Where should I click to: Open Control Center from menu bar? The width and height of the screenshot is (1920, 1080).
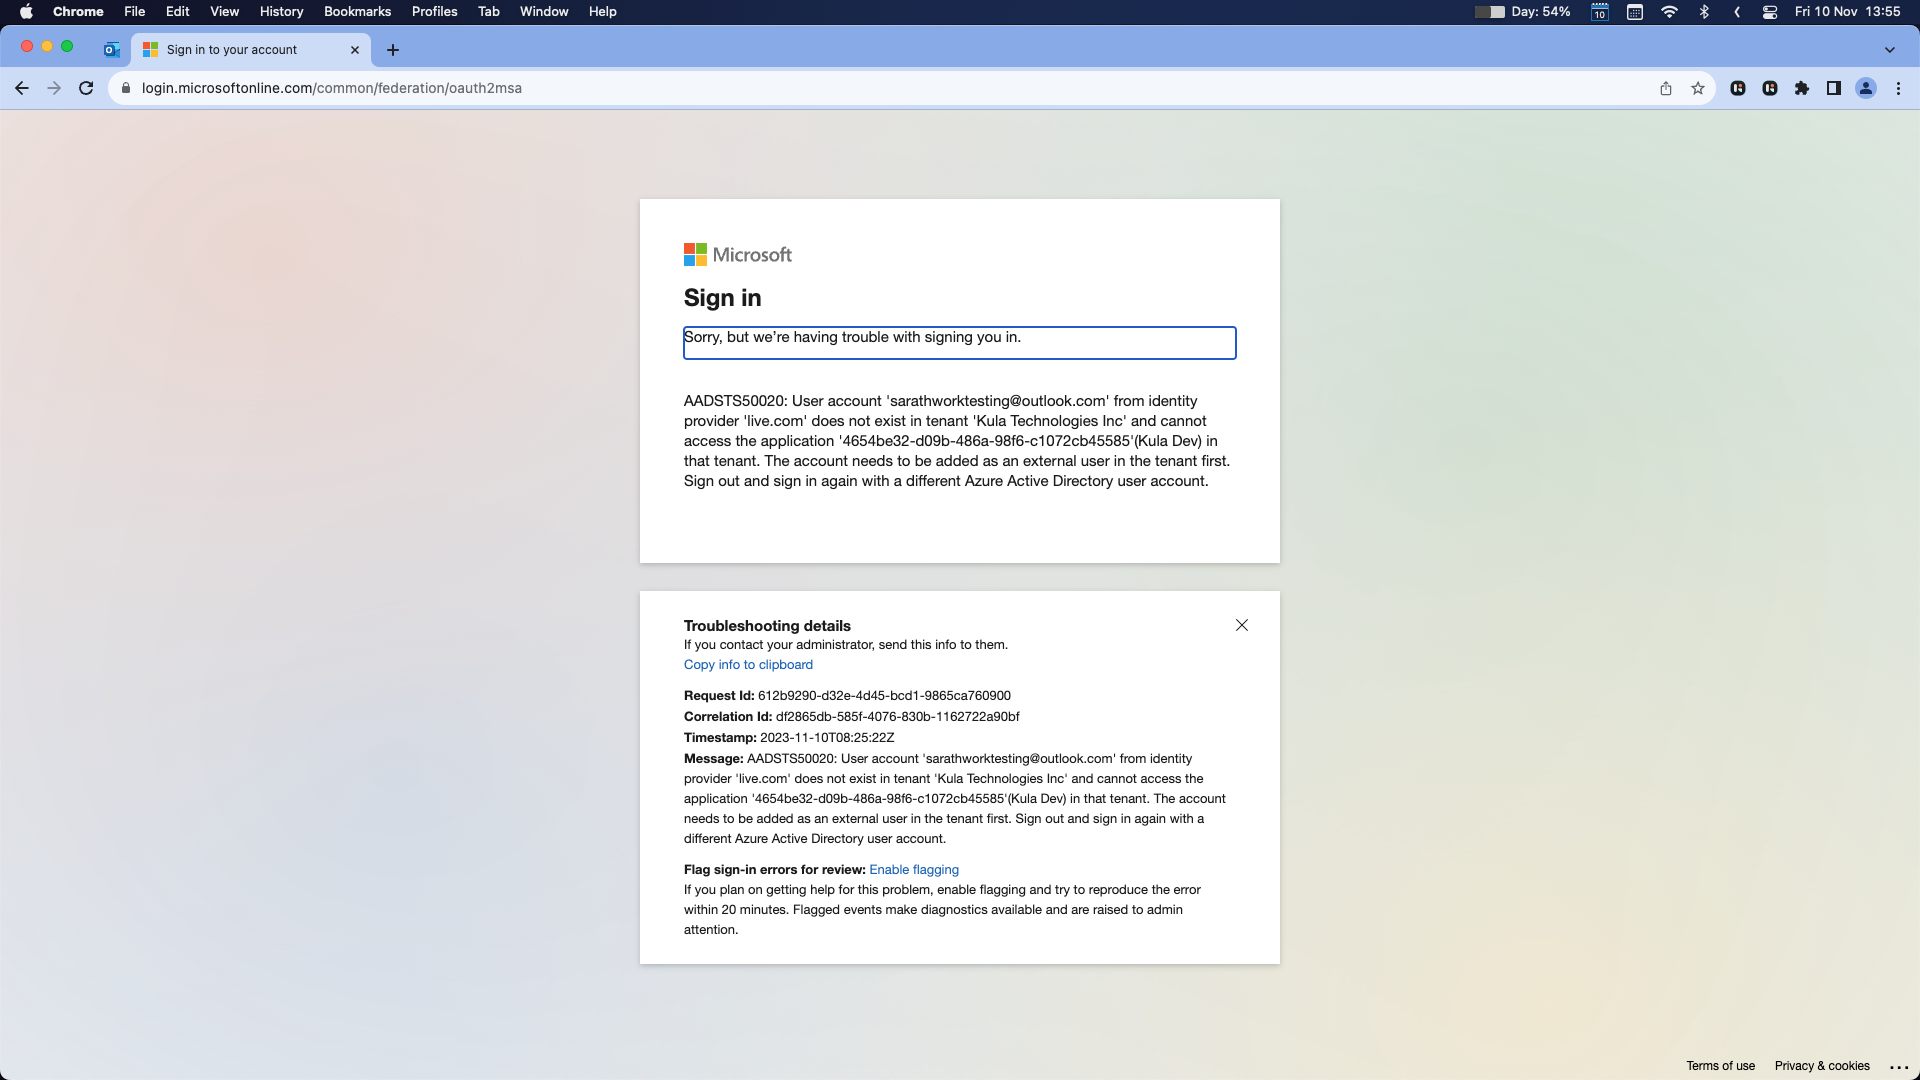pyautogui.click(x=1770, y=12)
